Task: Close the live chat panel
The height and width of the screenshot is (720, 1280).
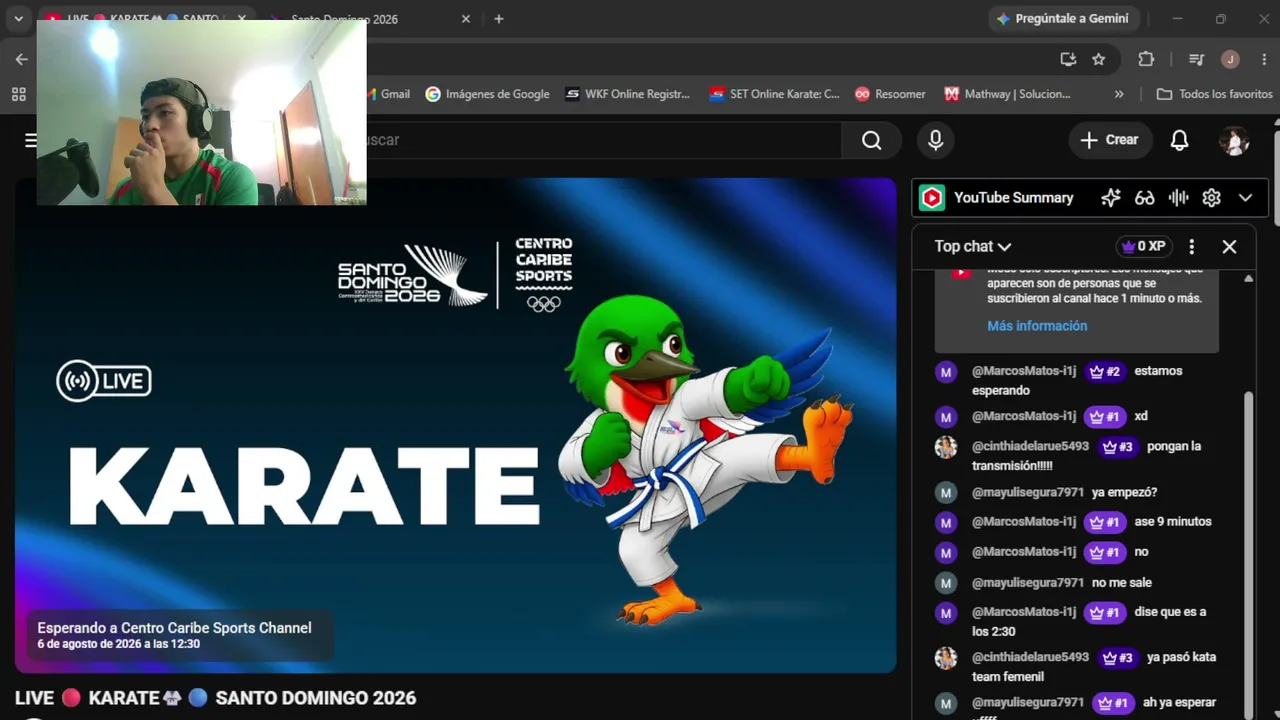Action: [x=1229, y=246]
